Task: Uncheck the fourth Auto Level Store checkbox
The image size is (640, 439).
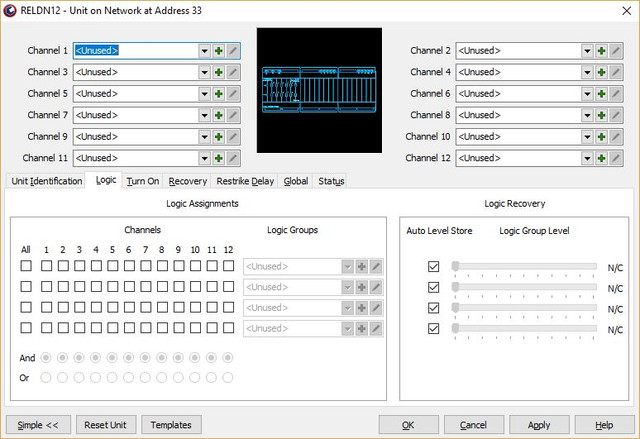Action: click(x=433, y=328)
